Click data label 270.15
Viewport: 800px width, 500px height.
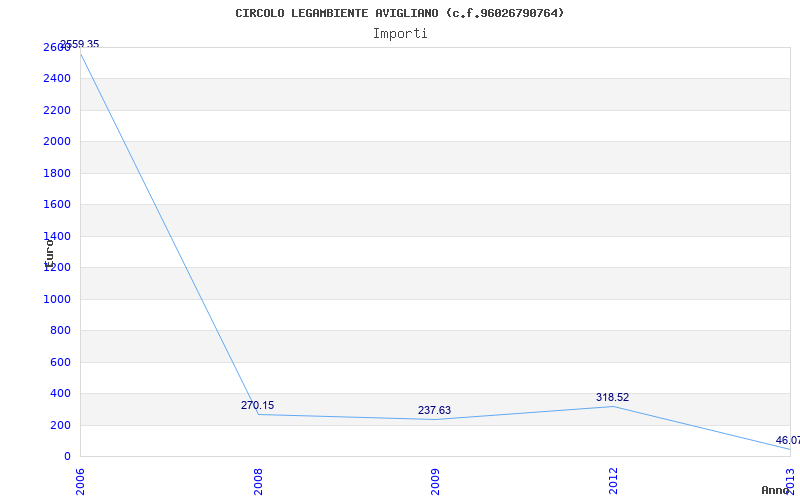[257, 406]
